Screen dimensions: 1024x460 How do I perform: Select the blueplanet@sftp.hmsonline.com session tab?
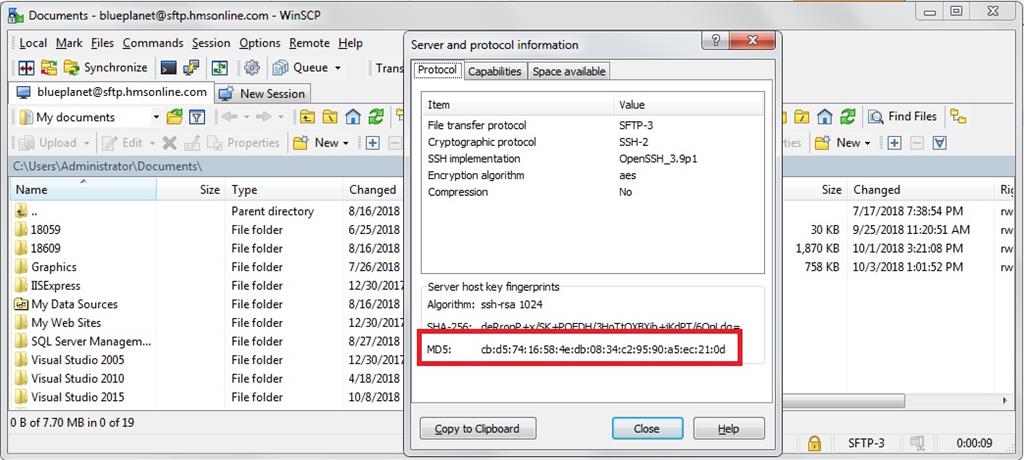(x=112, y=92)
